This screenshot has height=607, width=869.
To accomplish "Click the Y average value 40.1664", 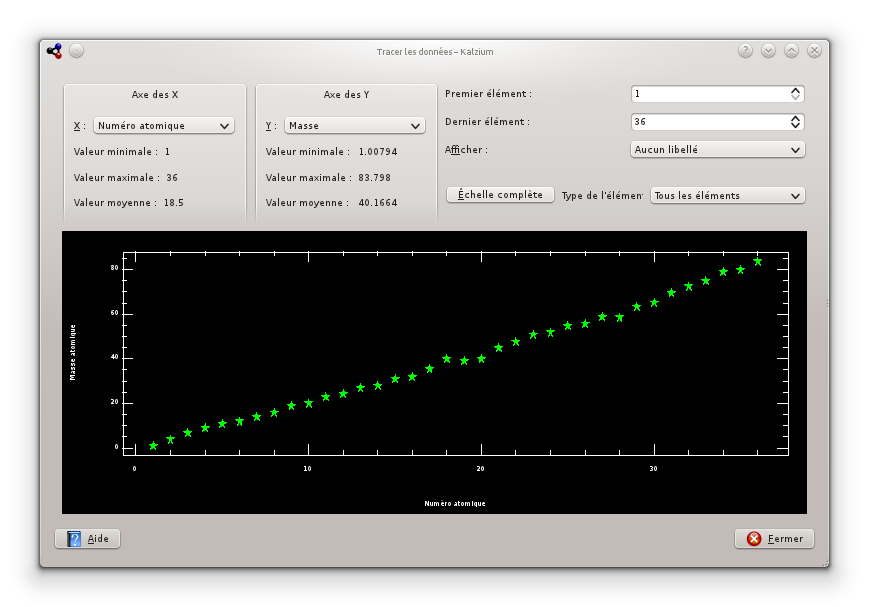I will (378, 203).
